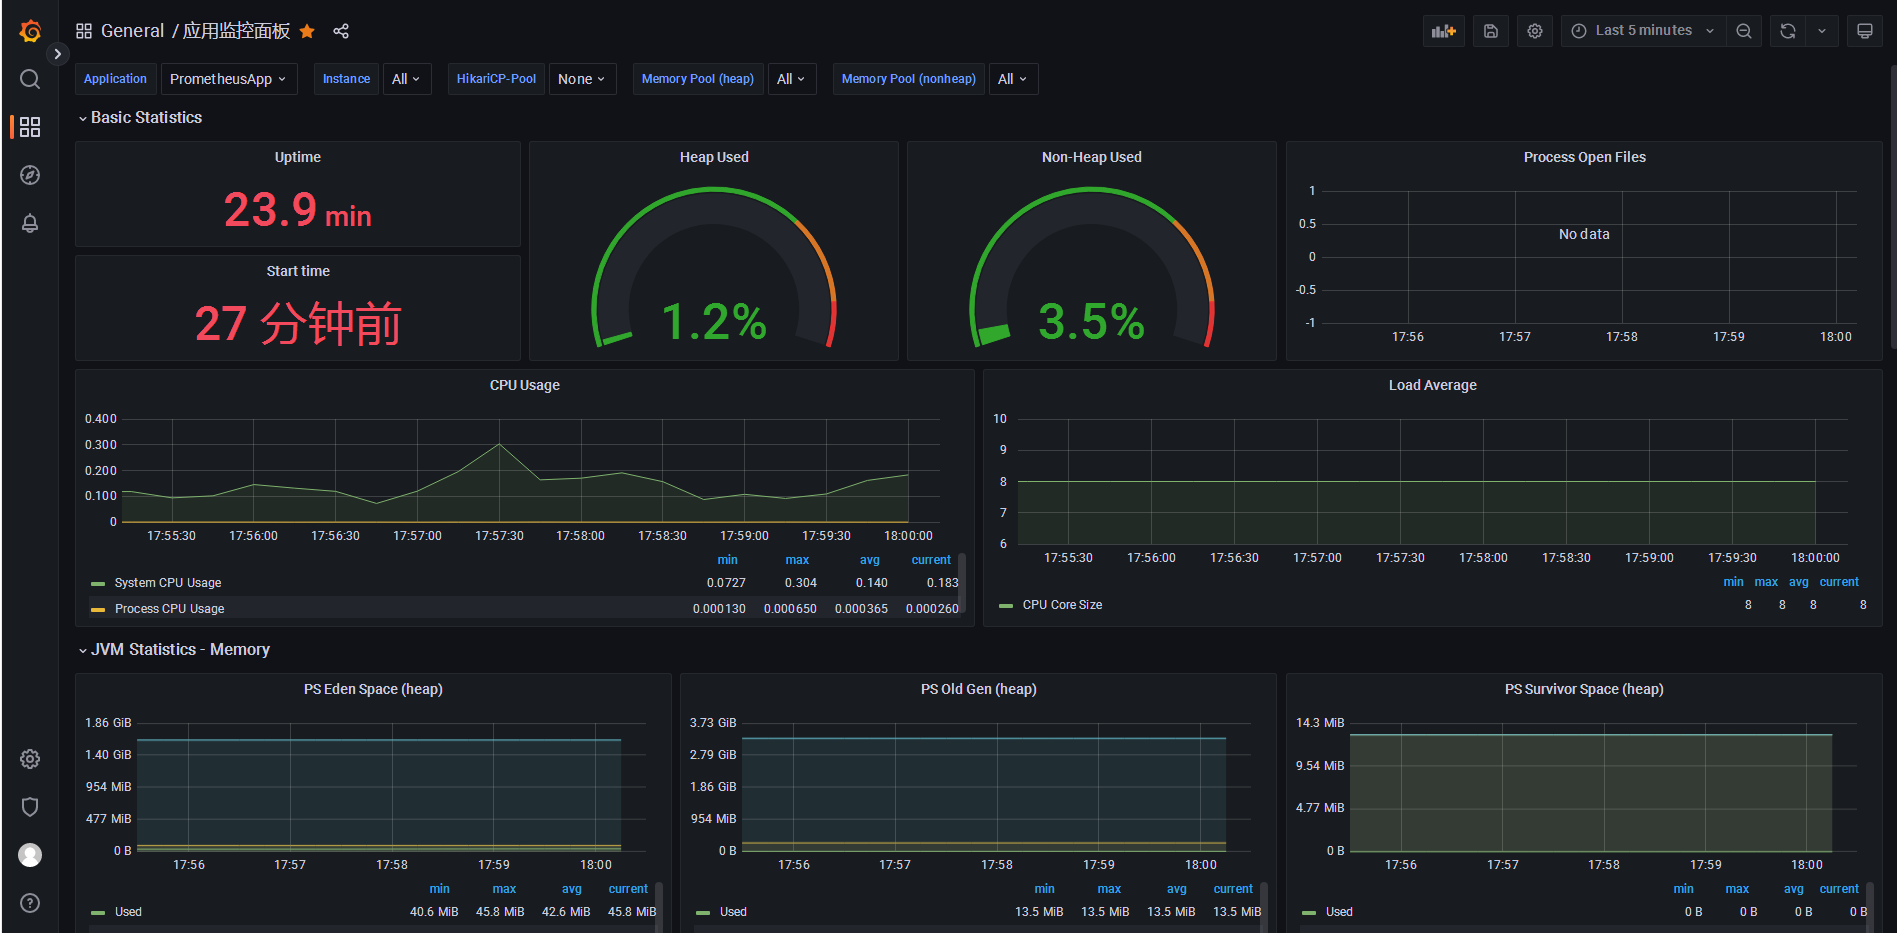Open PS Eden Space (heap) panel title
Viewport: 1897px width, 933px height.
tap(373, 689)
